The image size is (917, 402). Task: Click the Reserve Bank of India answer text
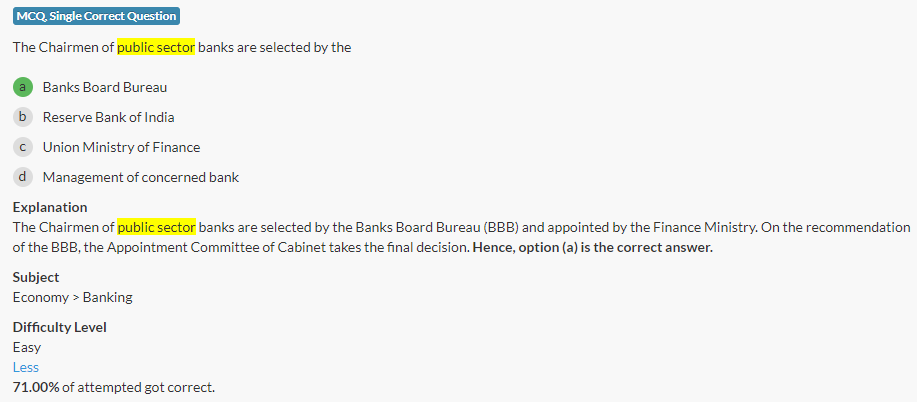pyautogui.click(x=108, y=117)
